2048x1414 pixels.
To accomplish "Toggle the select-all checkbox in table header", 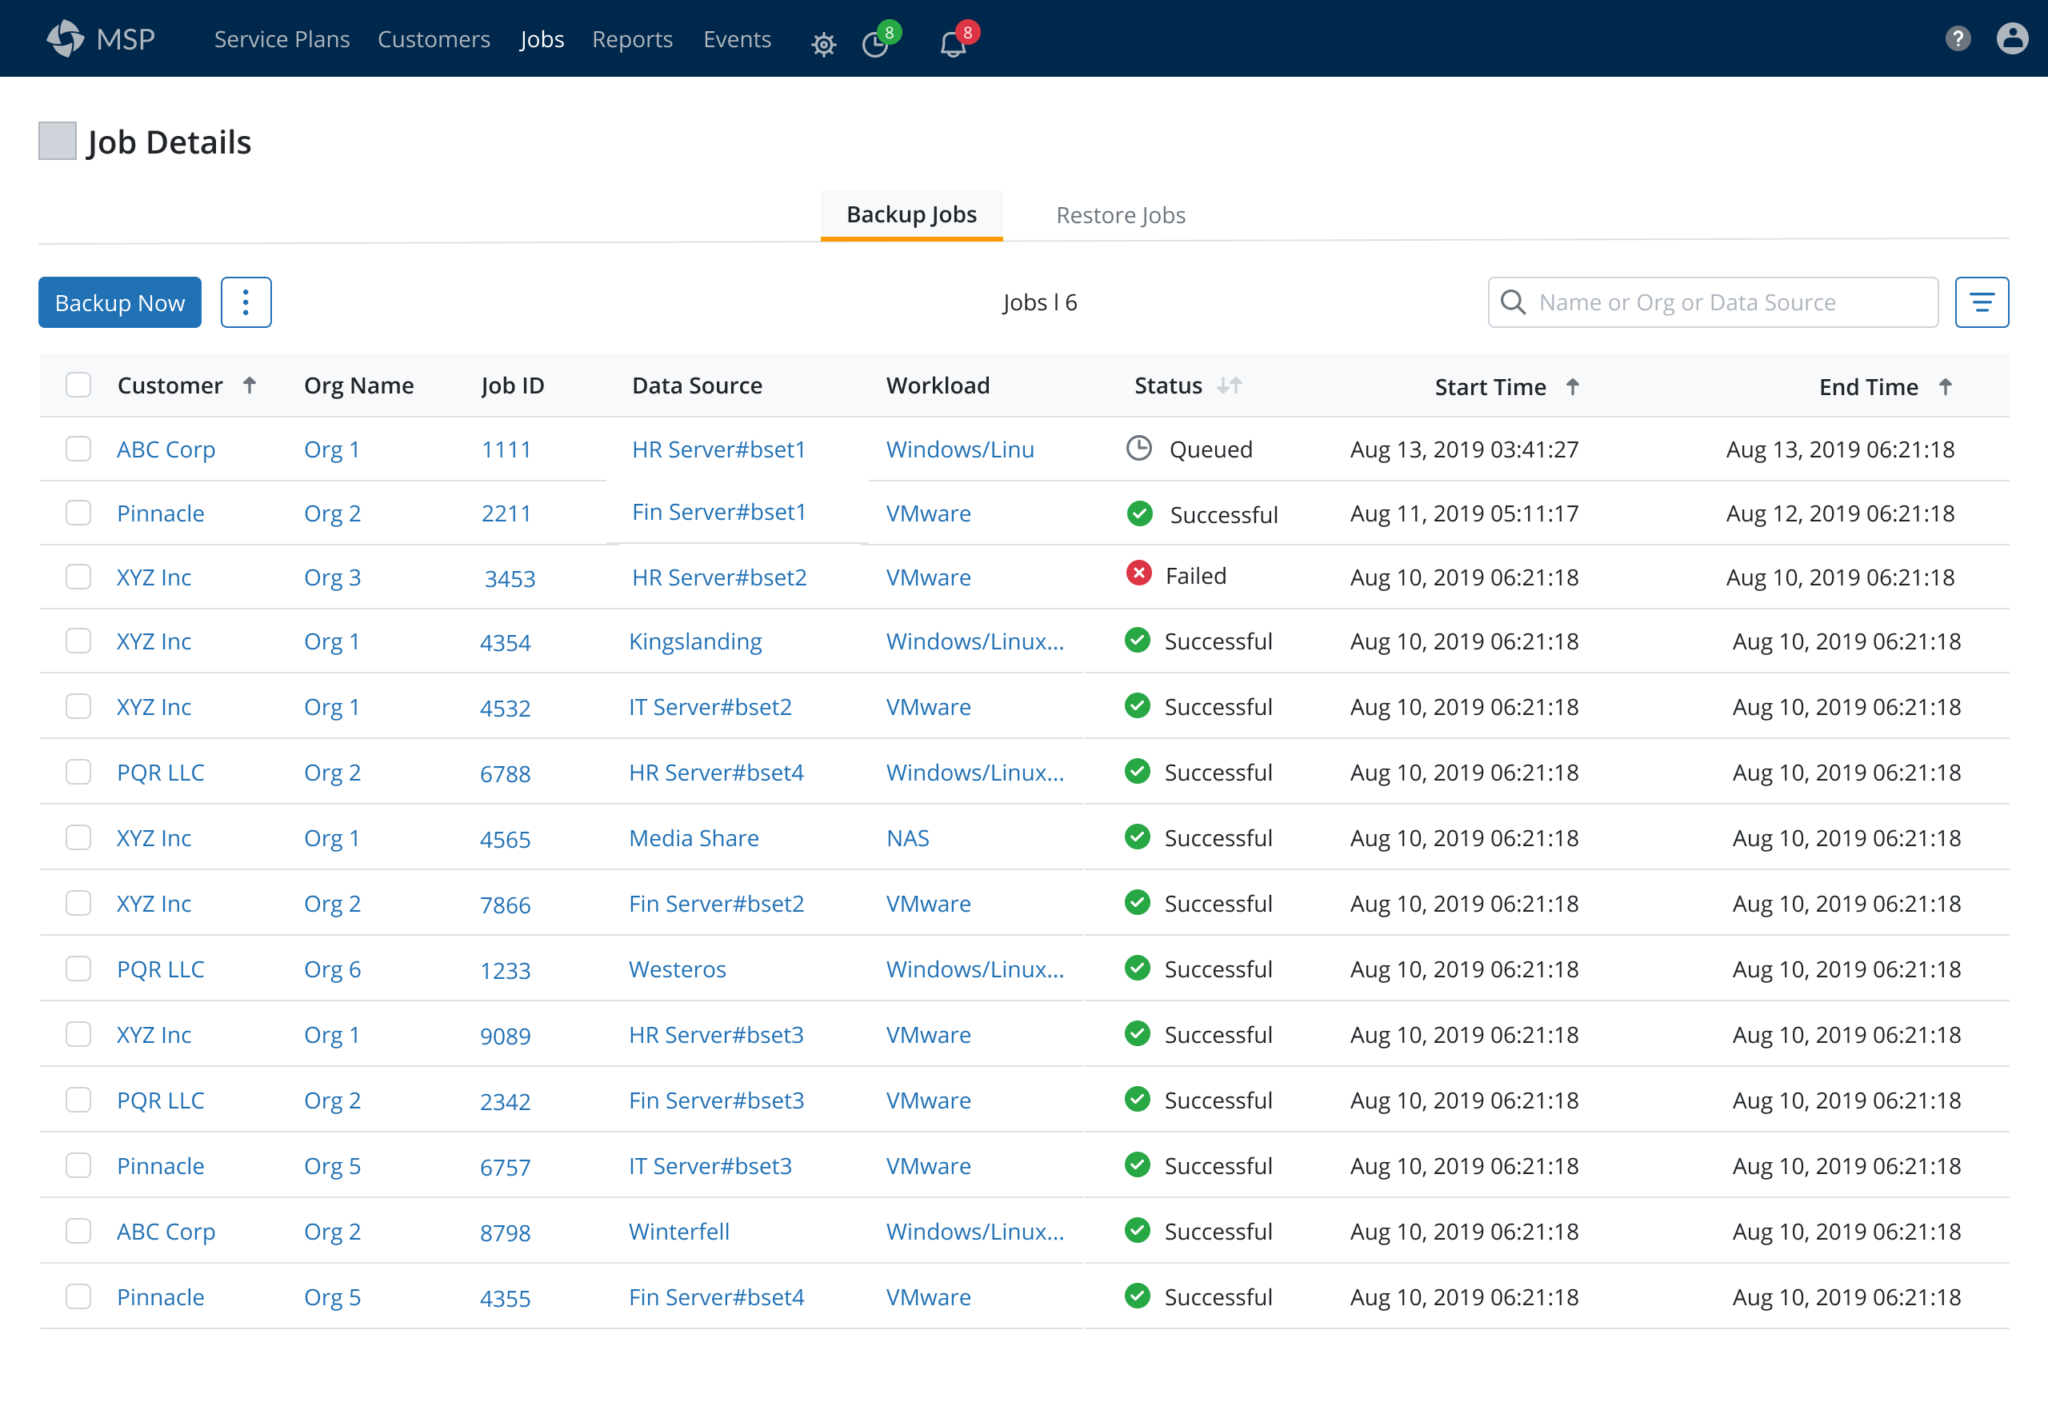I will 78,385.
